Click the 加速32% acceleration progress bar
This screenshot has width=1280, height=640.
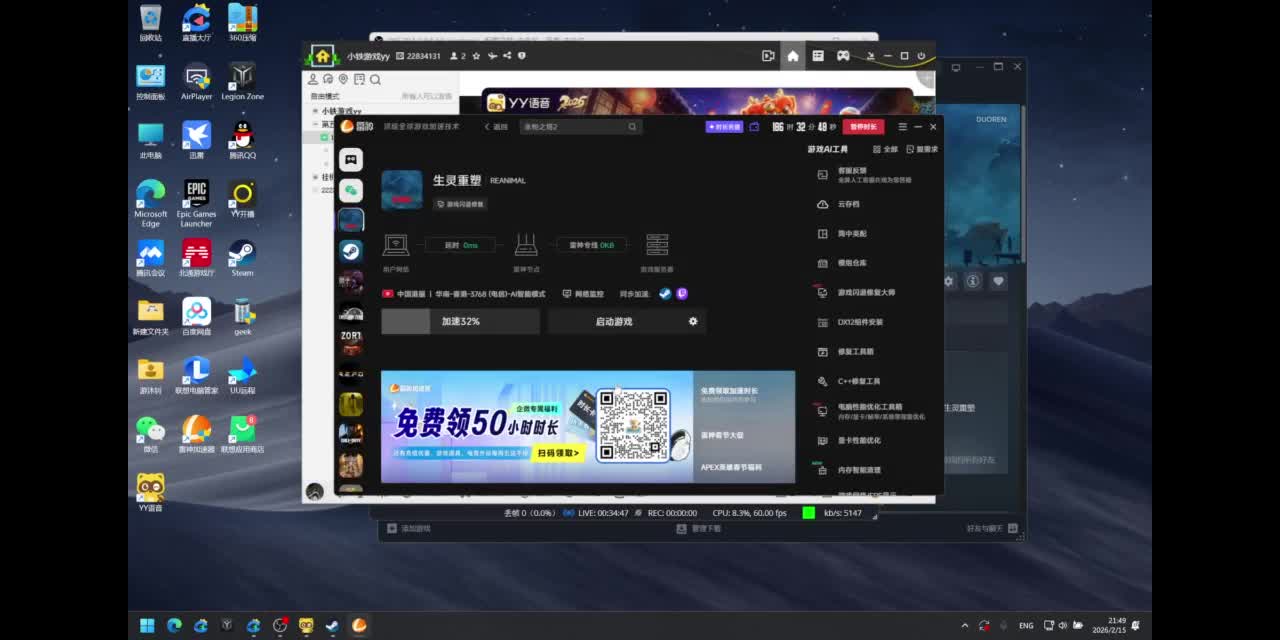[460, 321]
